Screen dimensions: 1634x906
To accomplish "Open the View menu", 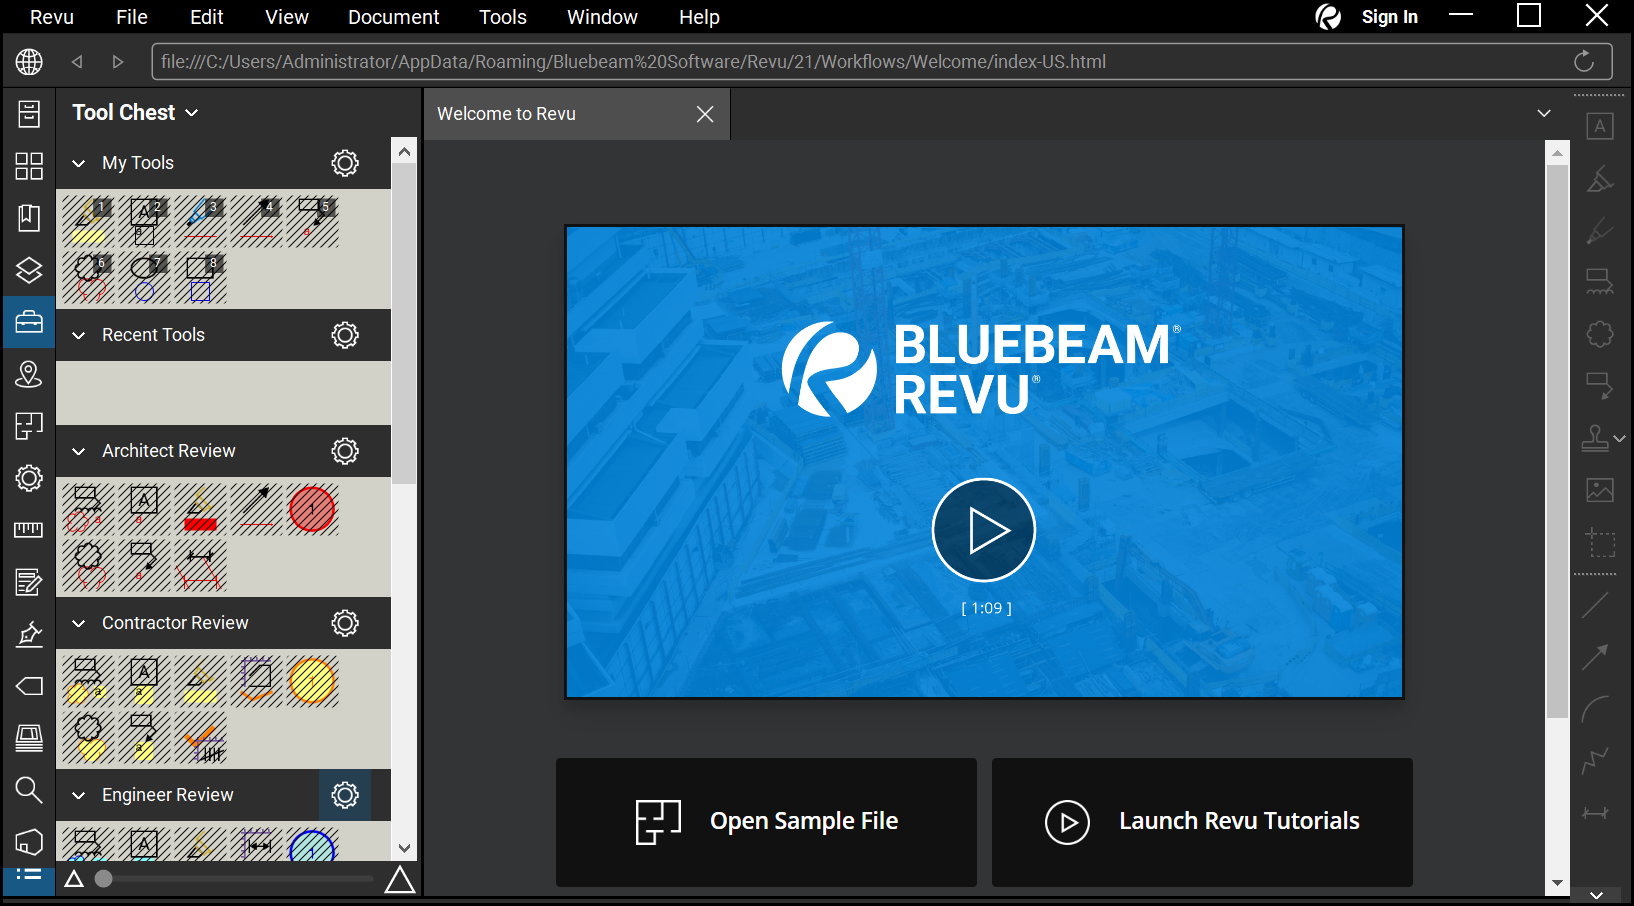I will [287, 17].
